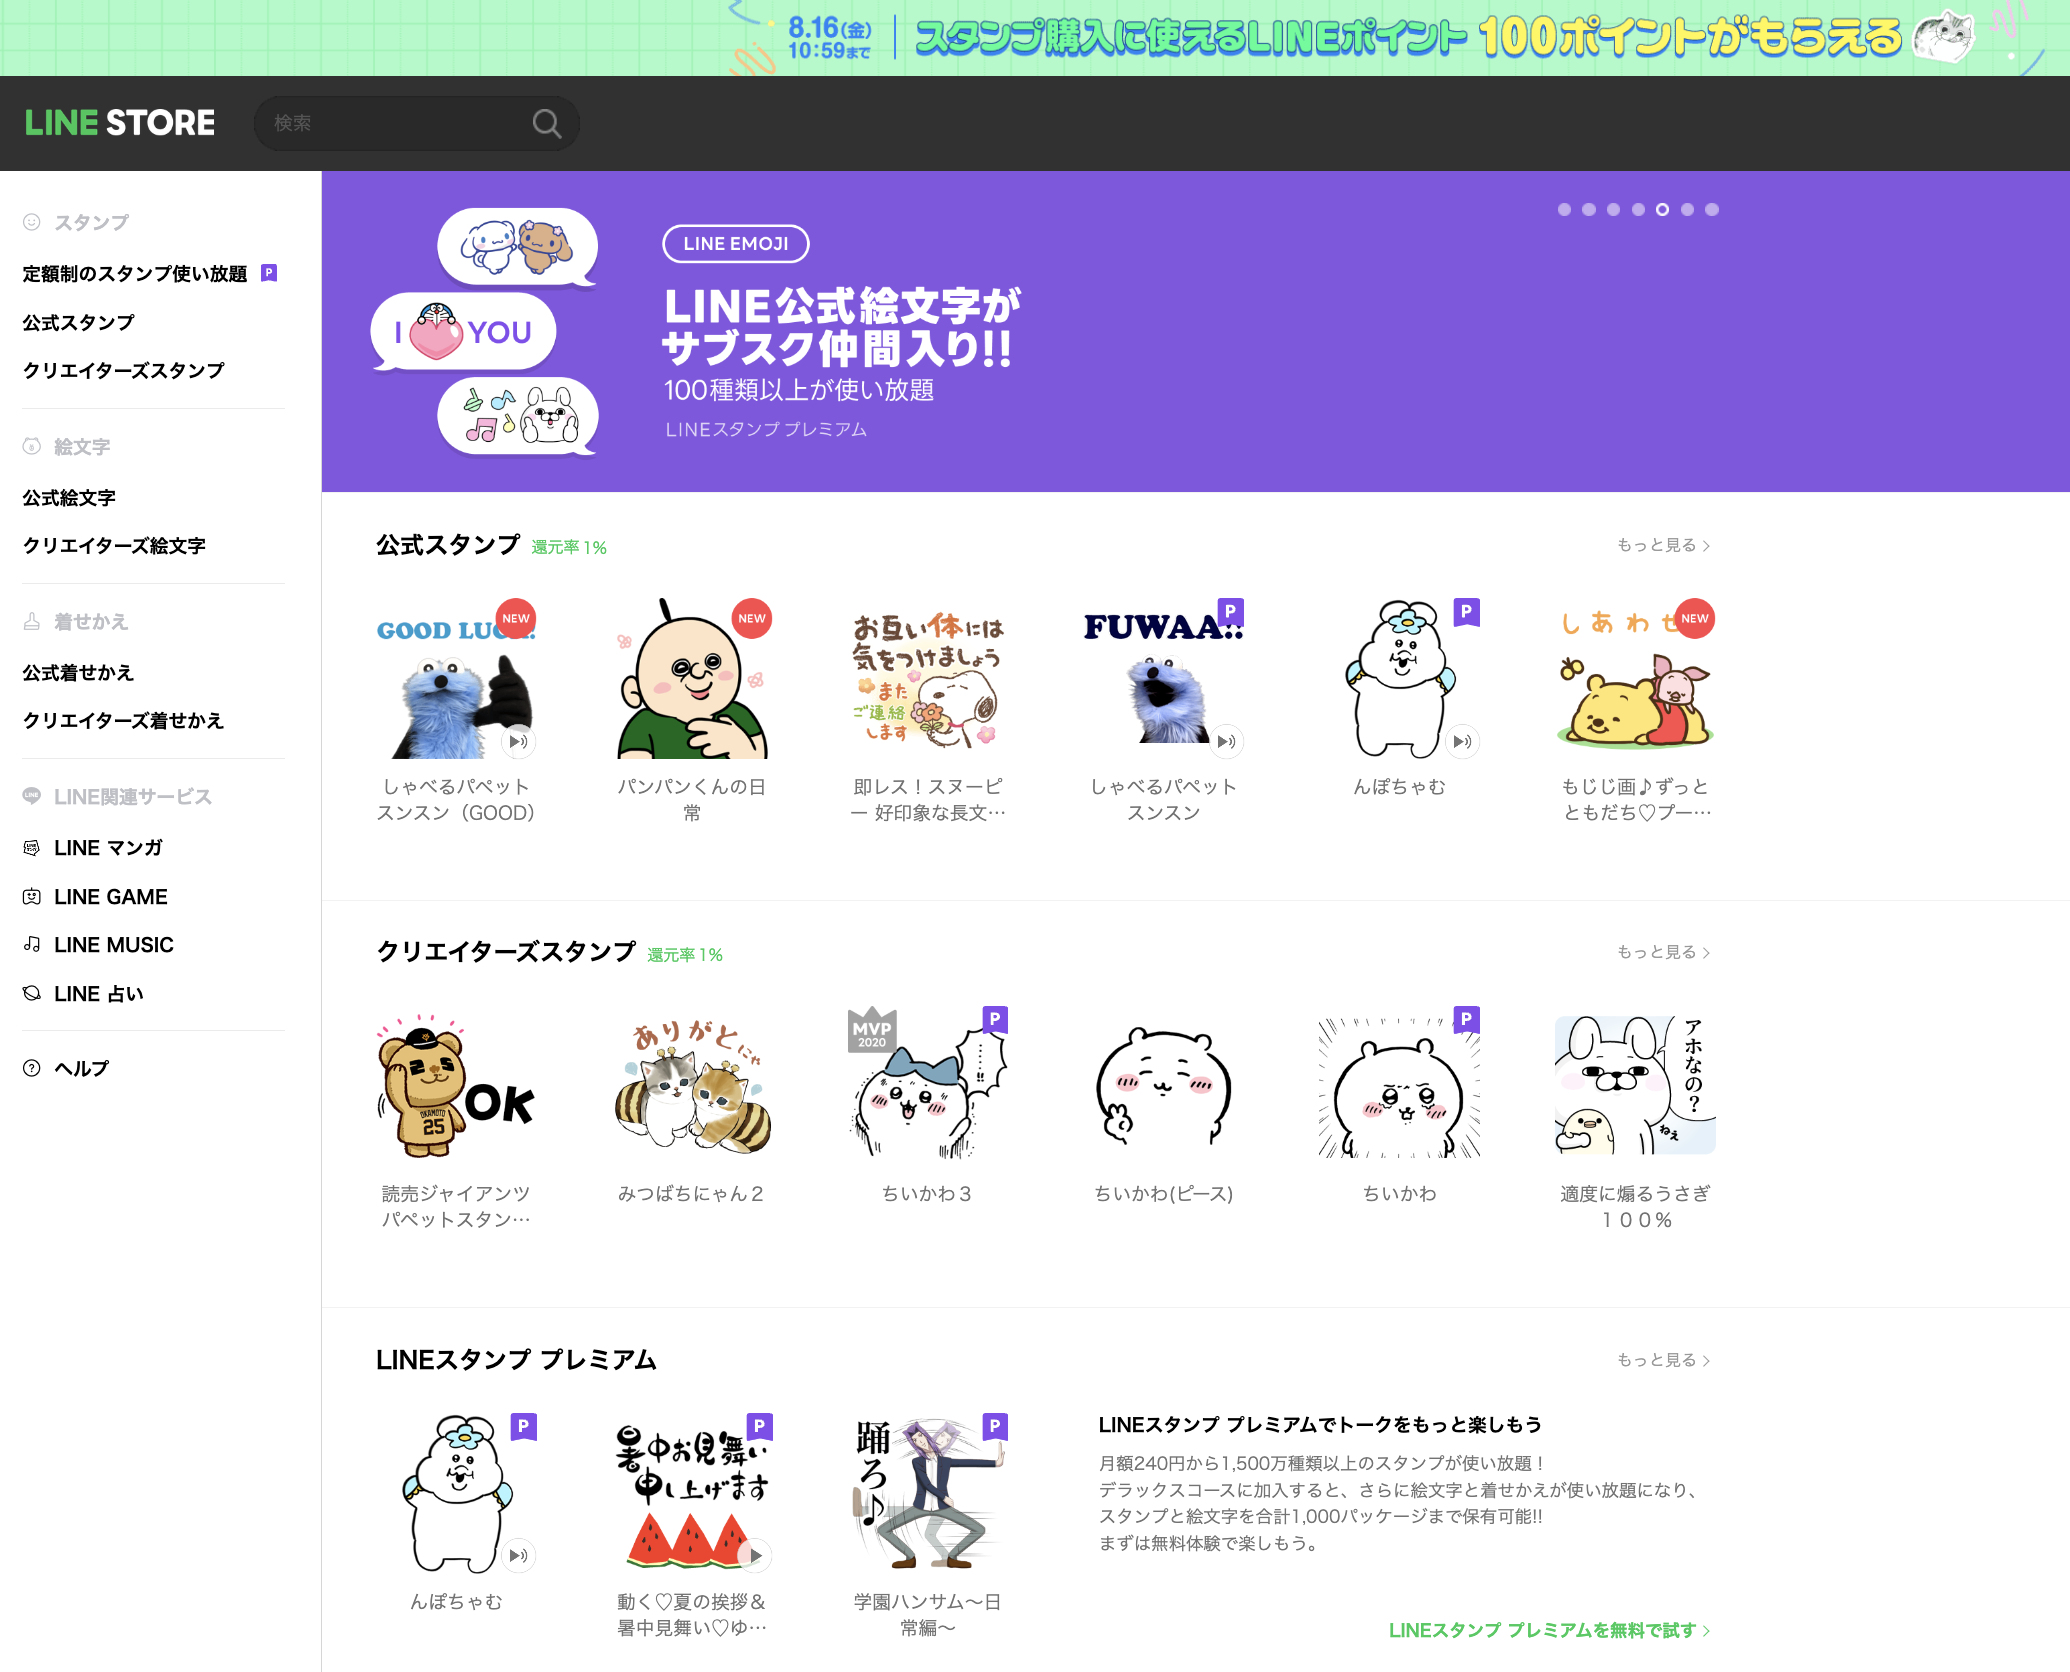This screenshot has height=1672, width=2070.
Task: Click the top LINEポイント 100ポイント promo banner
Action: pos(1035,38)
